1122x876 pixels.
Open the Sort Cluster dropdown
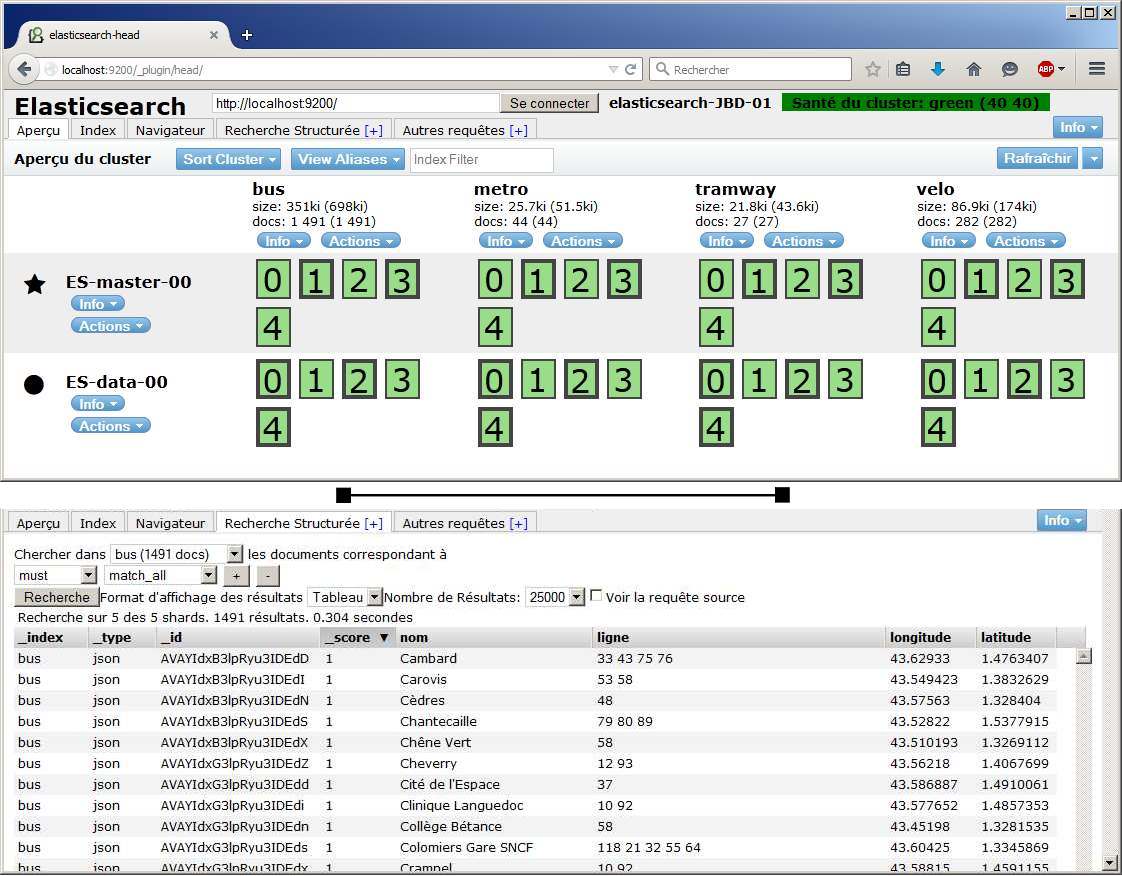(x=230, y=159)
